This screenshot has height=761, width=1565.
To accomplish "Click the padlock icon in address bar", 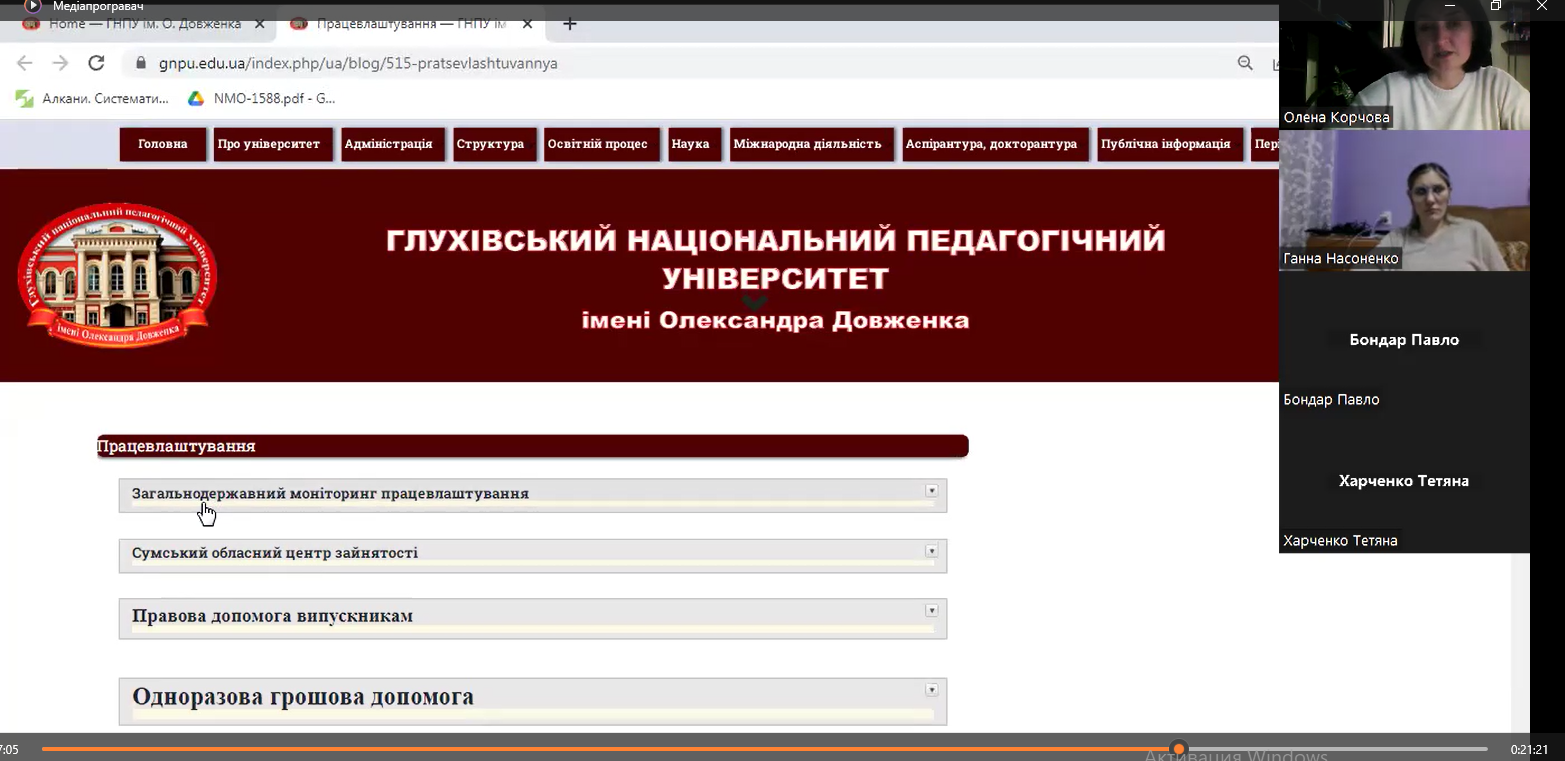I will click(x=141, y=63).
